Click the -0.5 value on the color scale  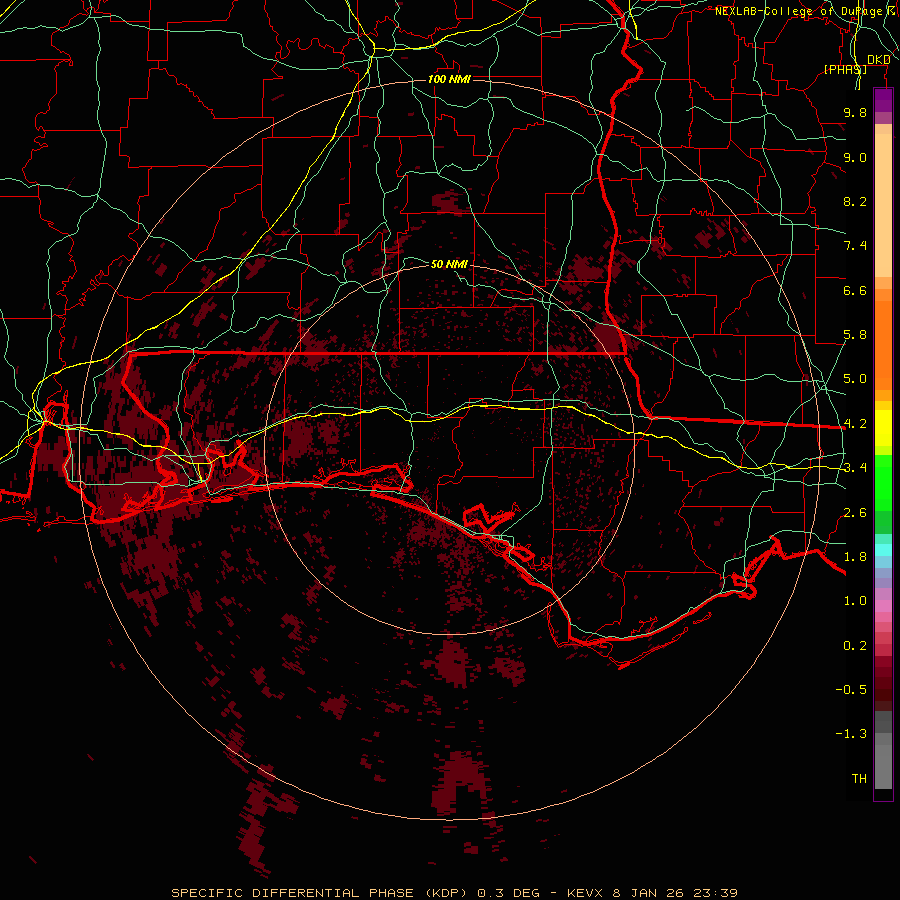[851, 690]
